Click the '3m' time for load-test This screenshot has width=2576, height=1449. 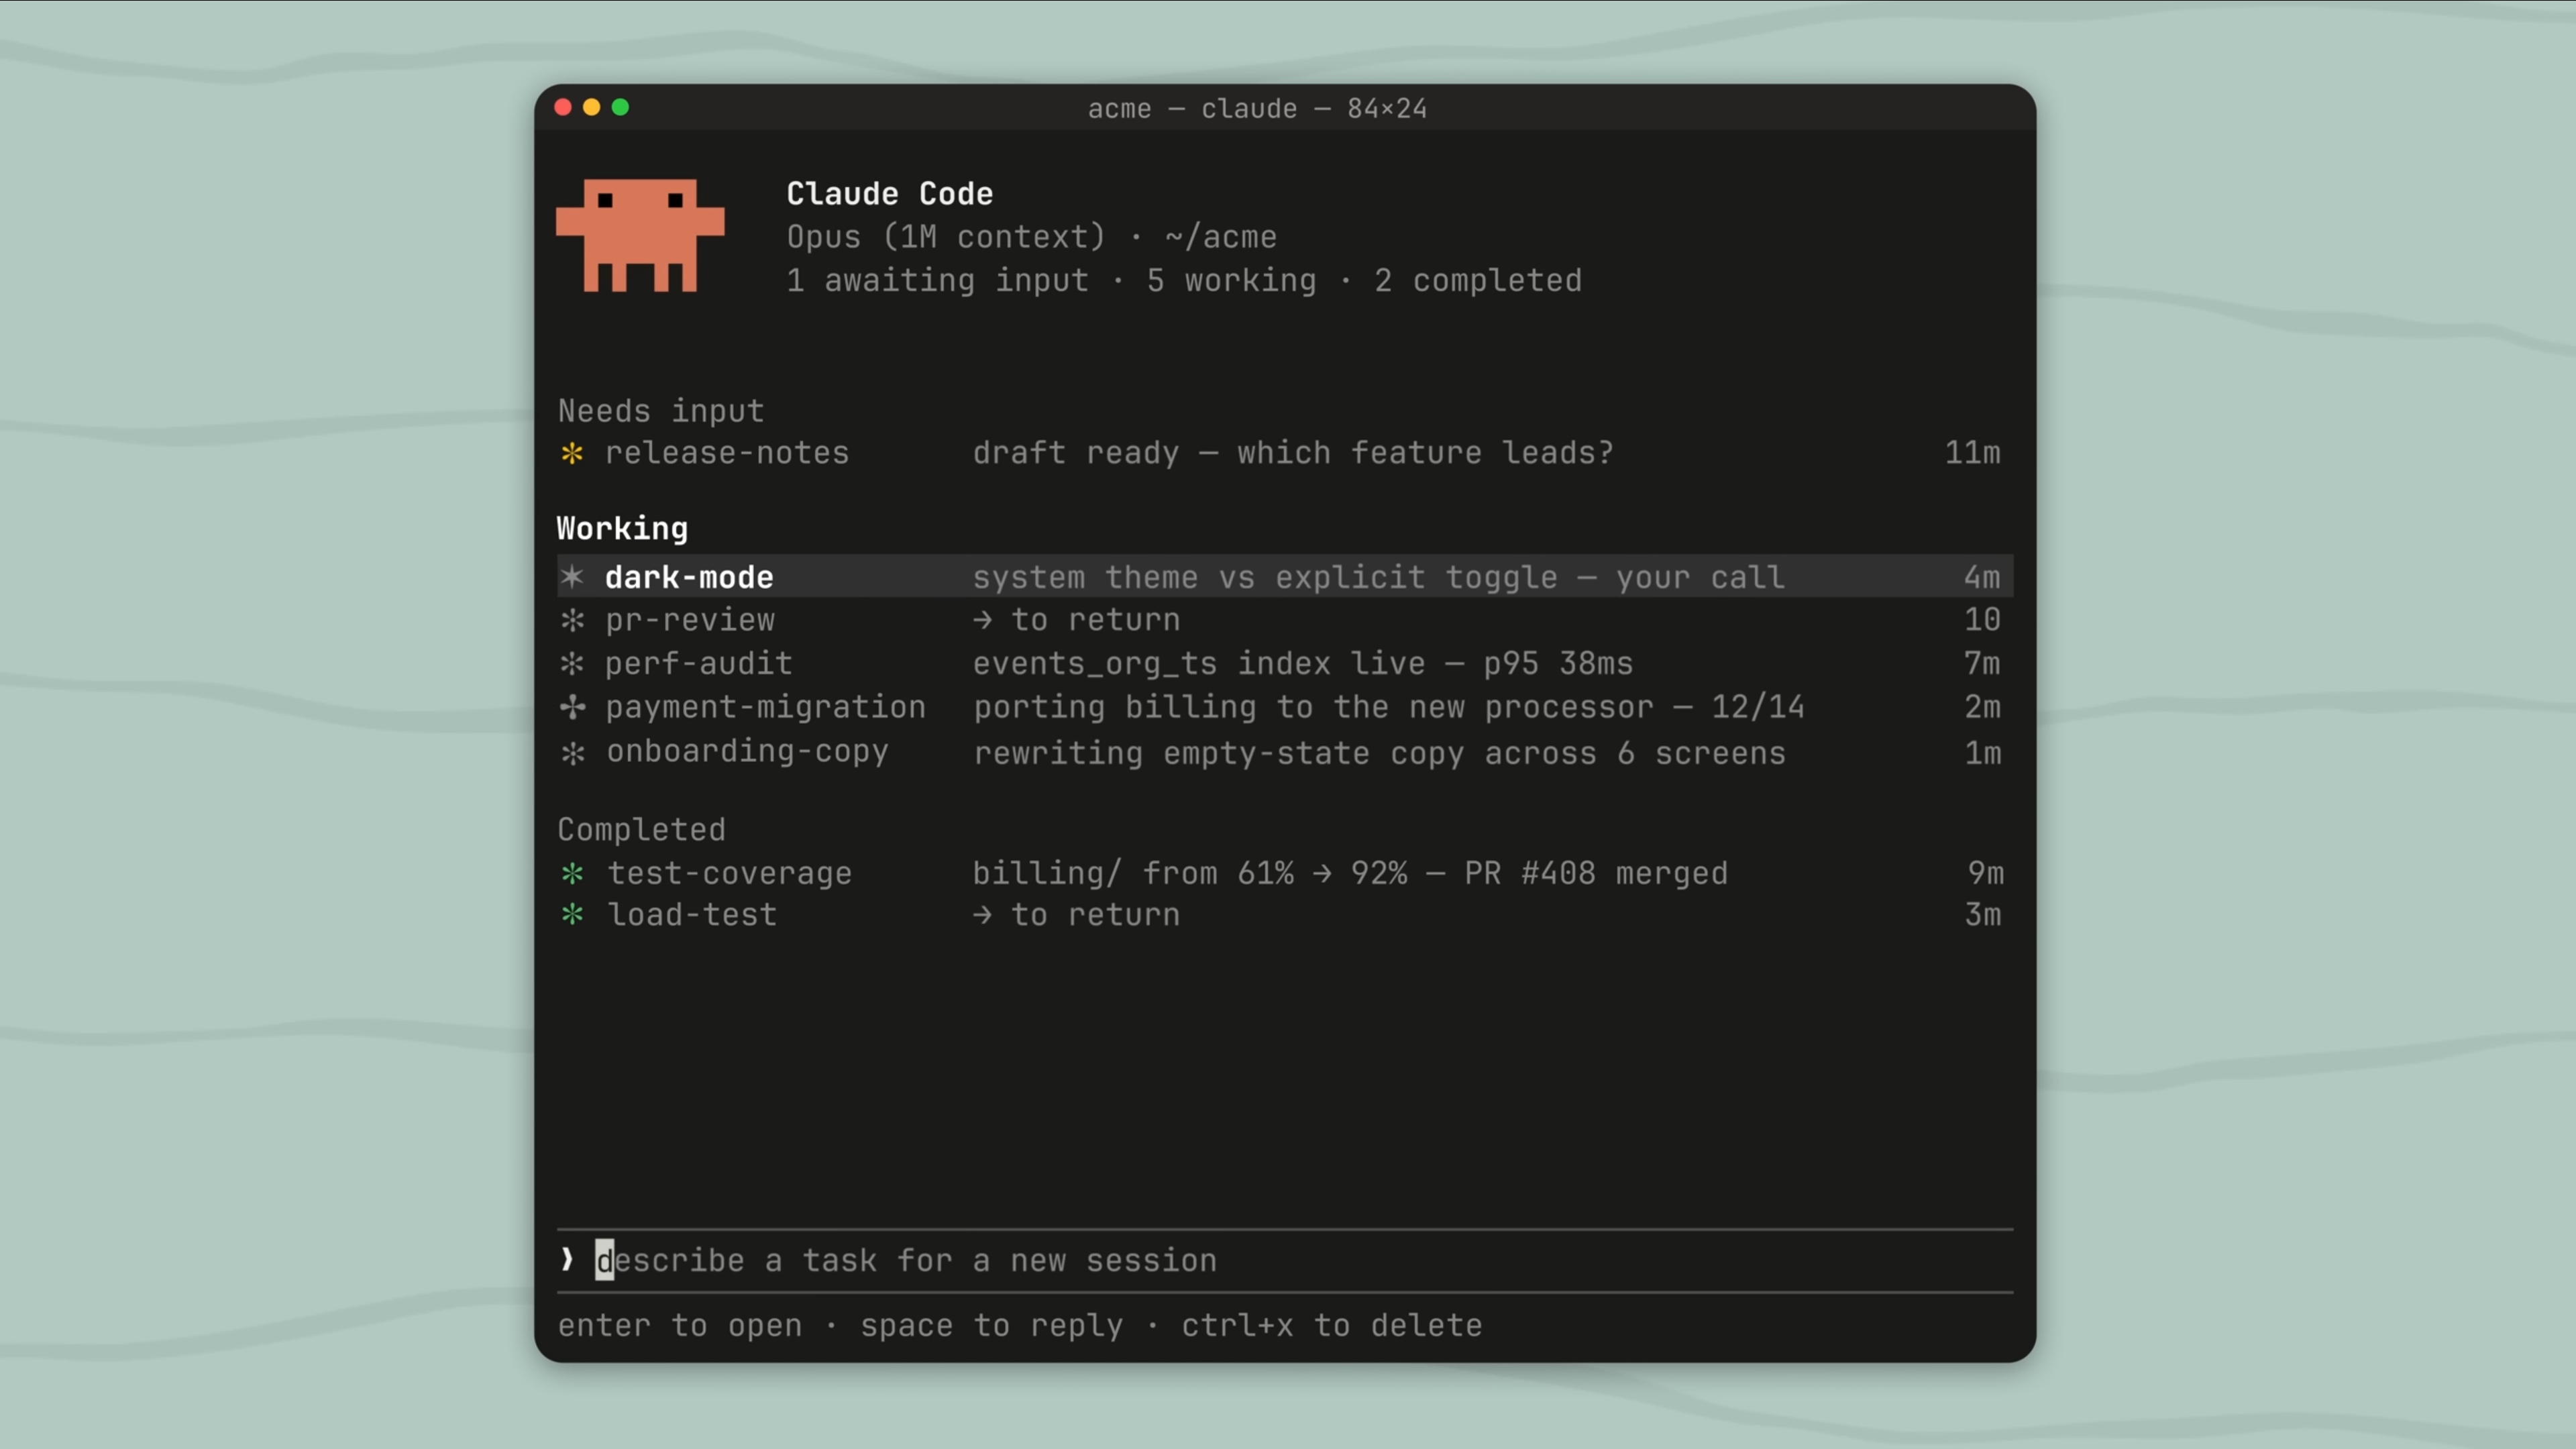(x=1982, y=914)
